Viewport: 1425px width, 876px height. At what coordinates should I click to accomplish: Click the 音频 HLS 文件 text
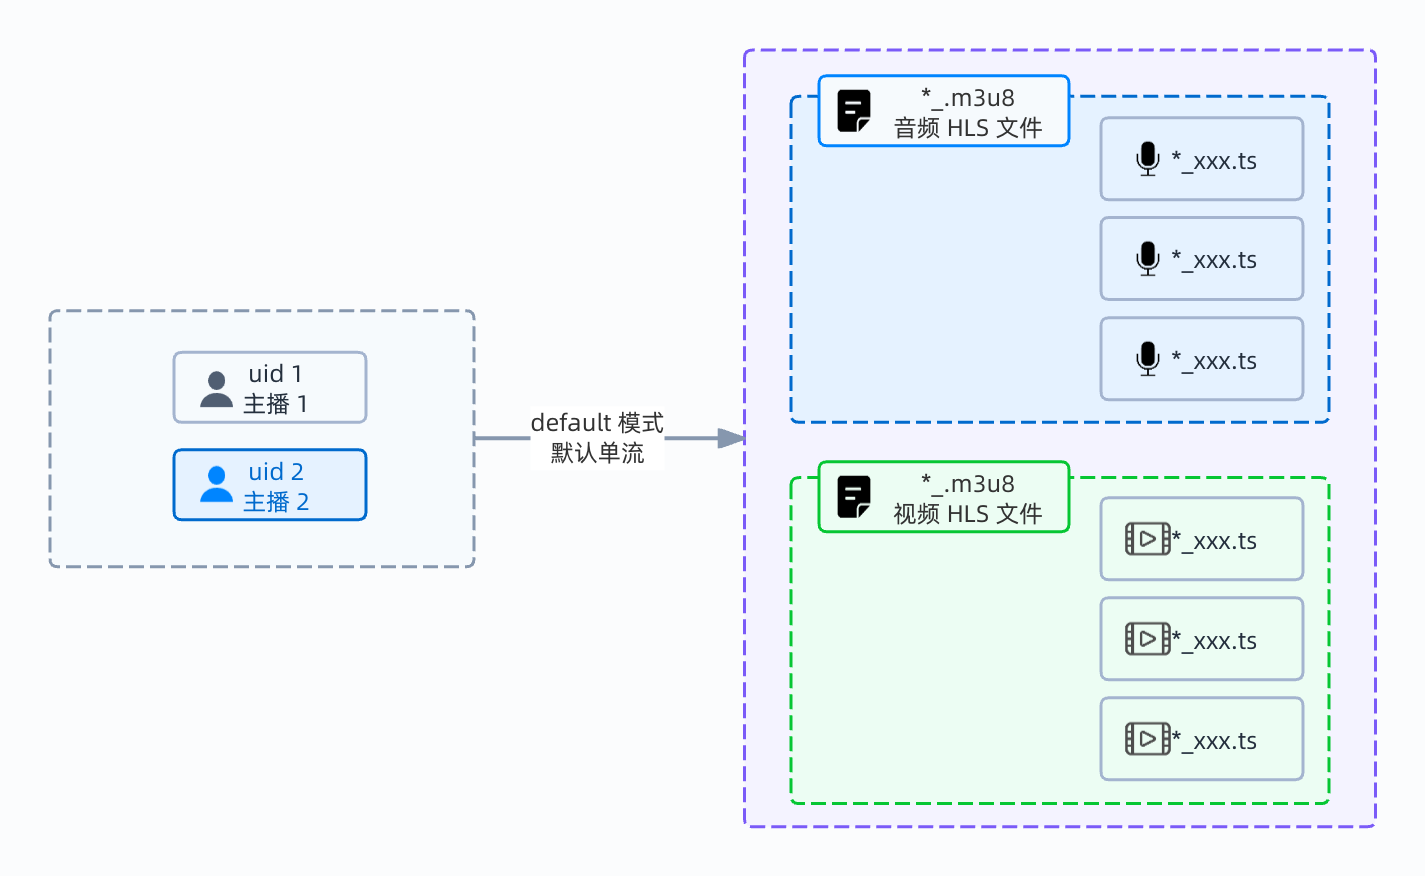click(968, 128)
